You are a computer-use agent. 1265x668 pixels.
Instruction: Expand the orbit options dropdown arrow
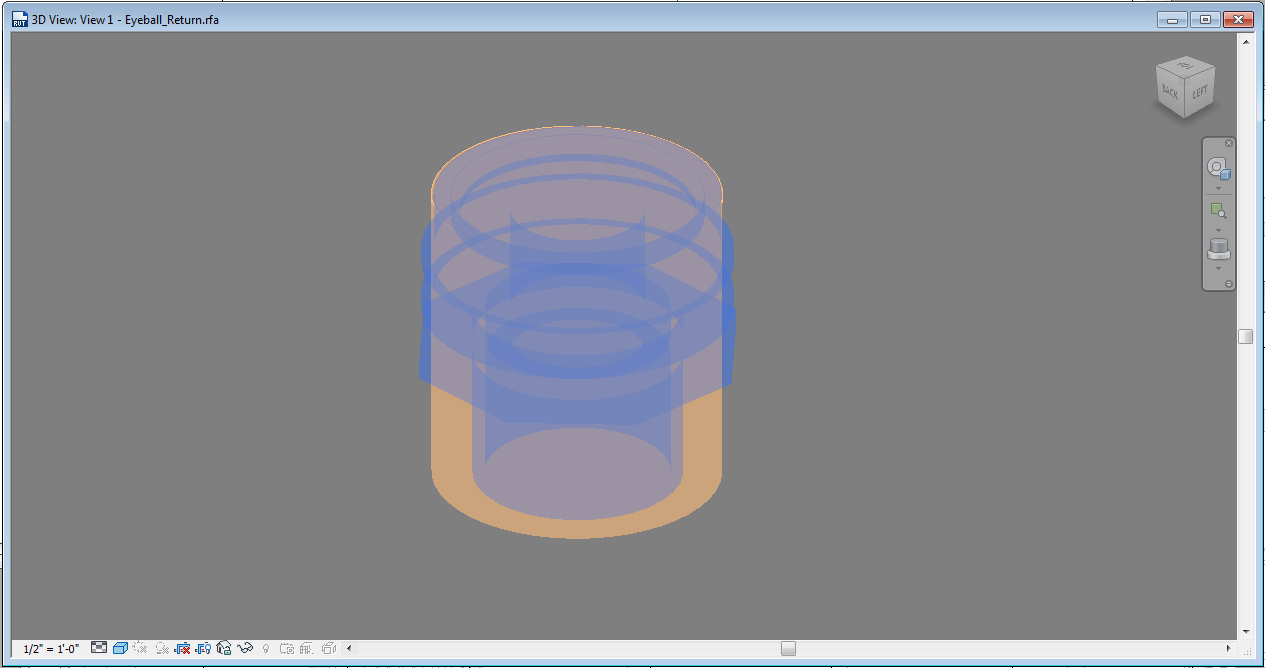click(x=1218, y=268)
